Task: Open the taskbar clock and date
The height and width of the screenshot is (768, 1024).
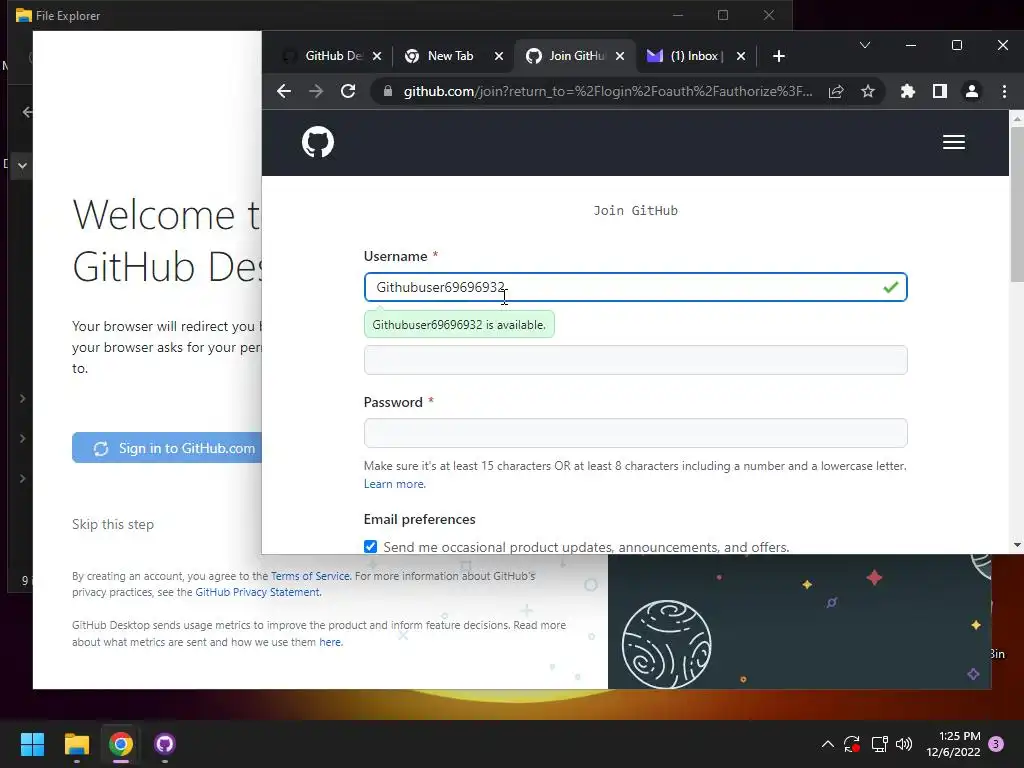Action: click(953, 744)
